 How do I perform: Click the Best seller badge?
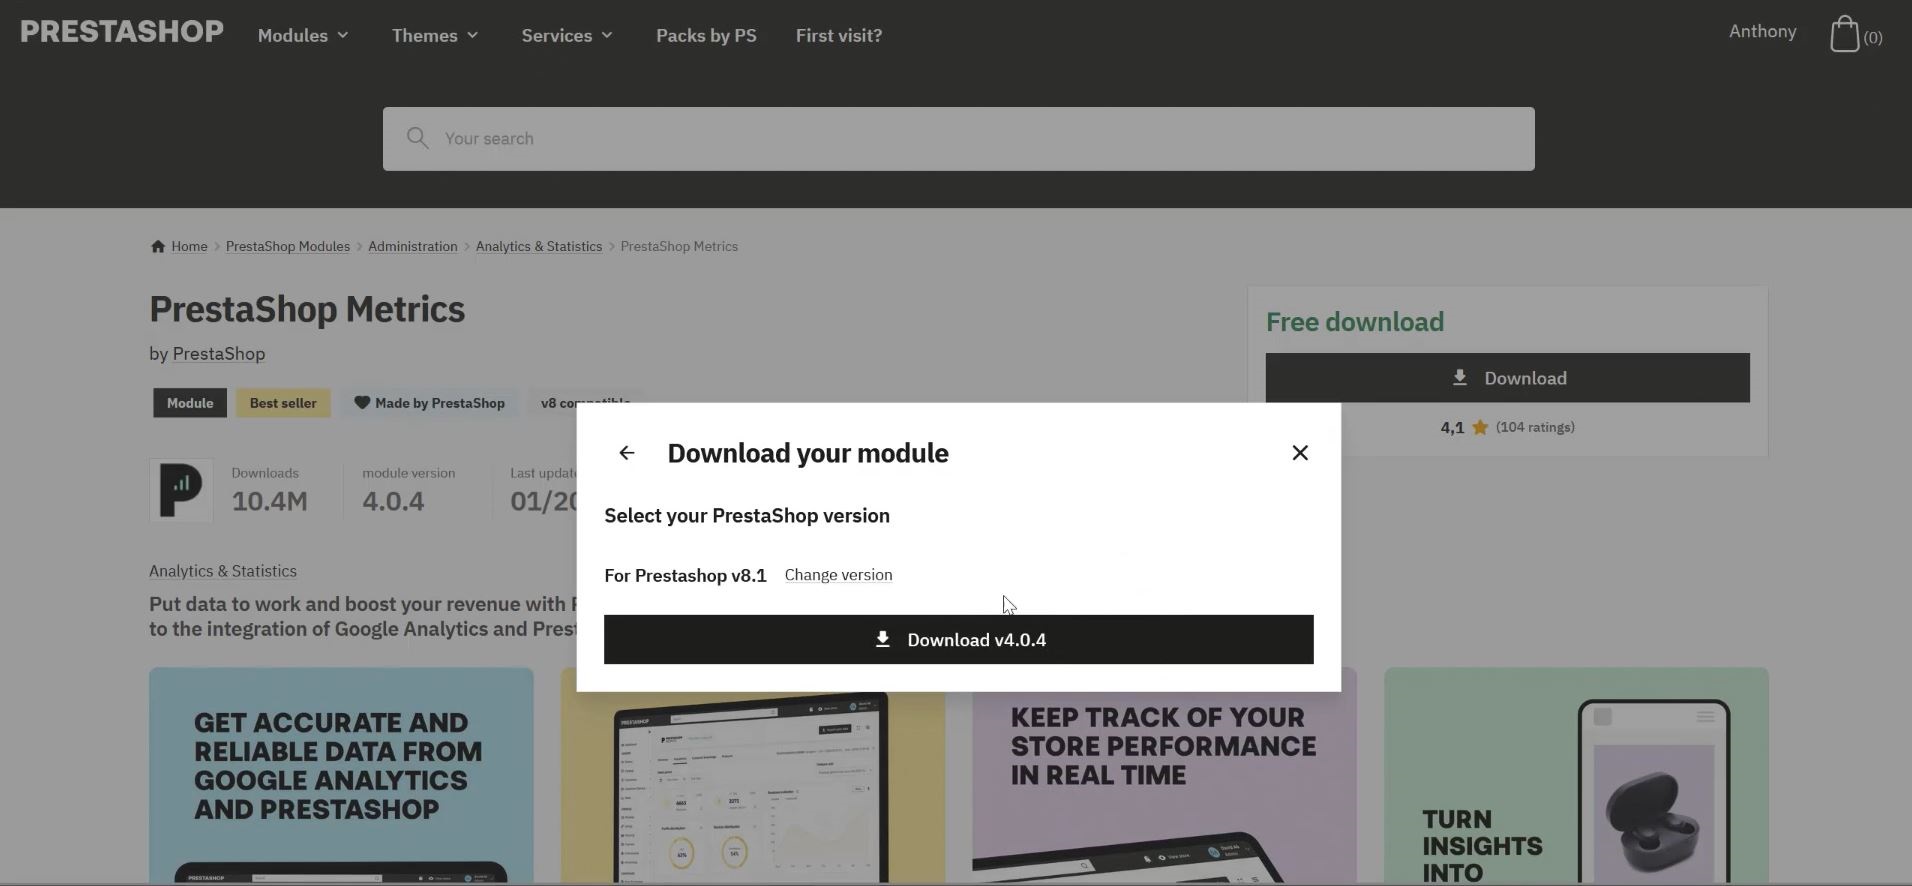click(283, 403)
